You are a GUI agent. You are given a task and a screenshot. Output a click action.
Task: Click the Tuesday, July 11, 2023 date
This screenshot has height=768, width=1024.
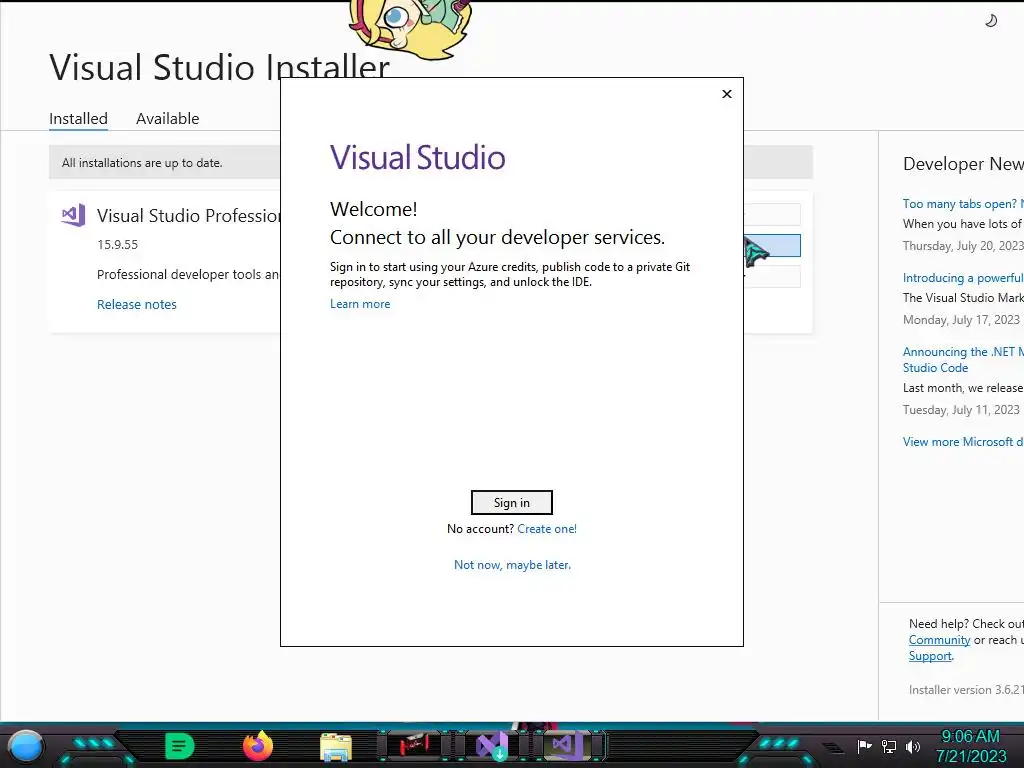tap(961, 409)
